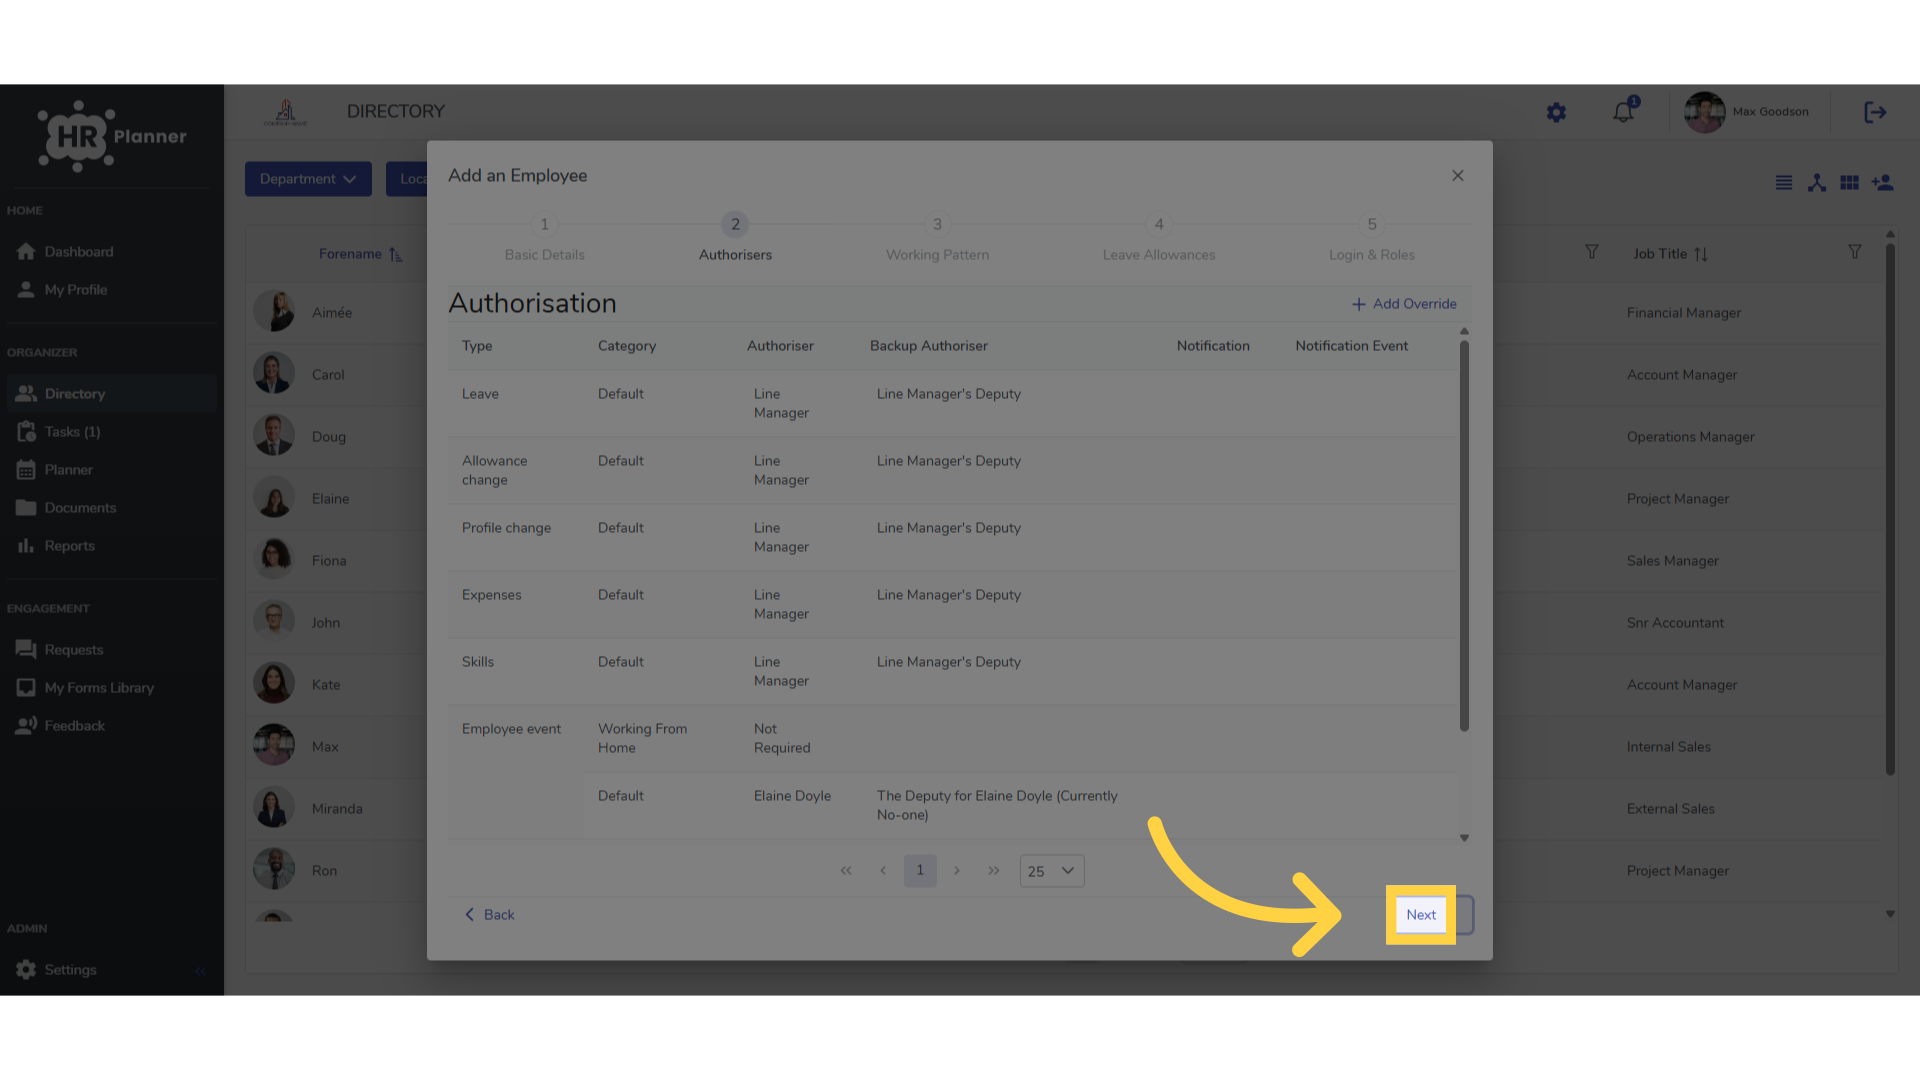Image resolution: width=1920 pixels, height=1080 pixels.
Task: Switch to grid view icon
Action: click(x=1850, y=183)
